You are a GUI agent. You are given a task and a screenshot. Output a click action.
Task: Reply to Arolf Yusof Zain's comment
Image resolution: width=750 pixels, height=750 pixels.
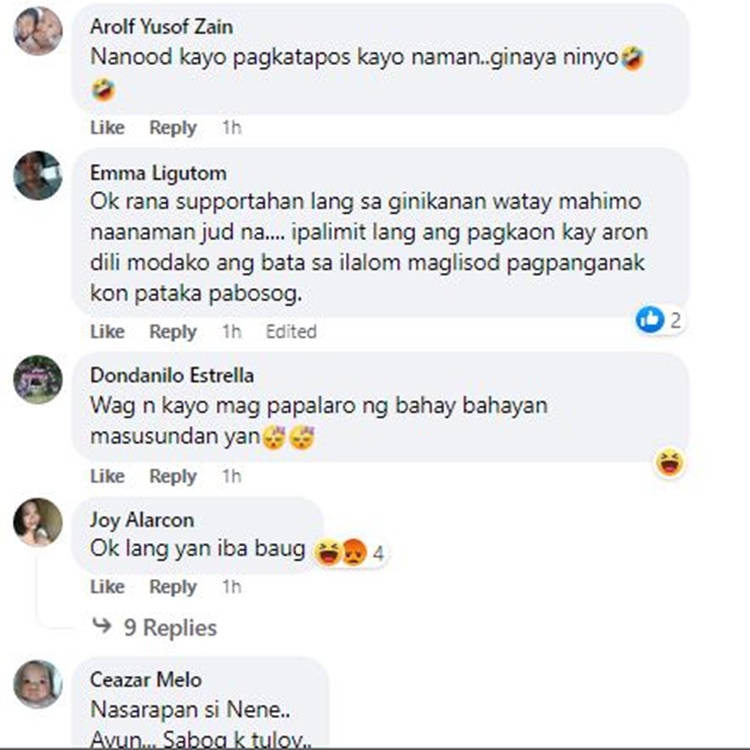point(173,127)
